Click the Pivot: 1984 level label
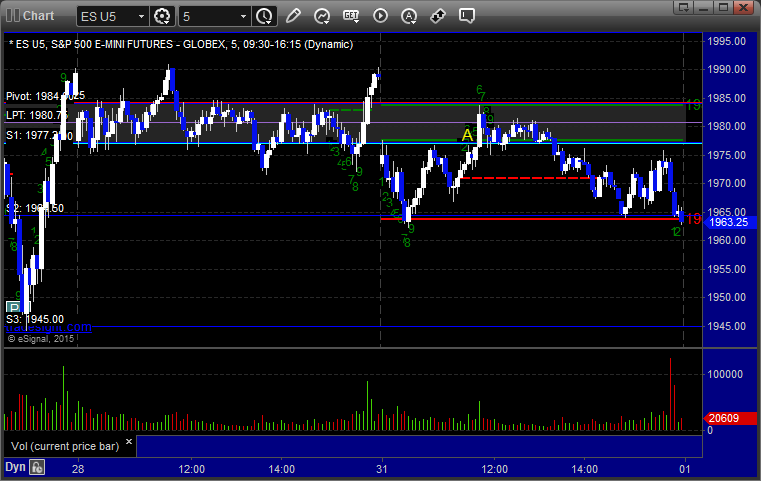The width and height of the screenshot is (761, 481). pos(45,96)
